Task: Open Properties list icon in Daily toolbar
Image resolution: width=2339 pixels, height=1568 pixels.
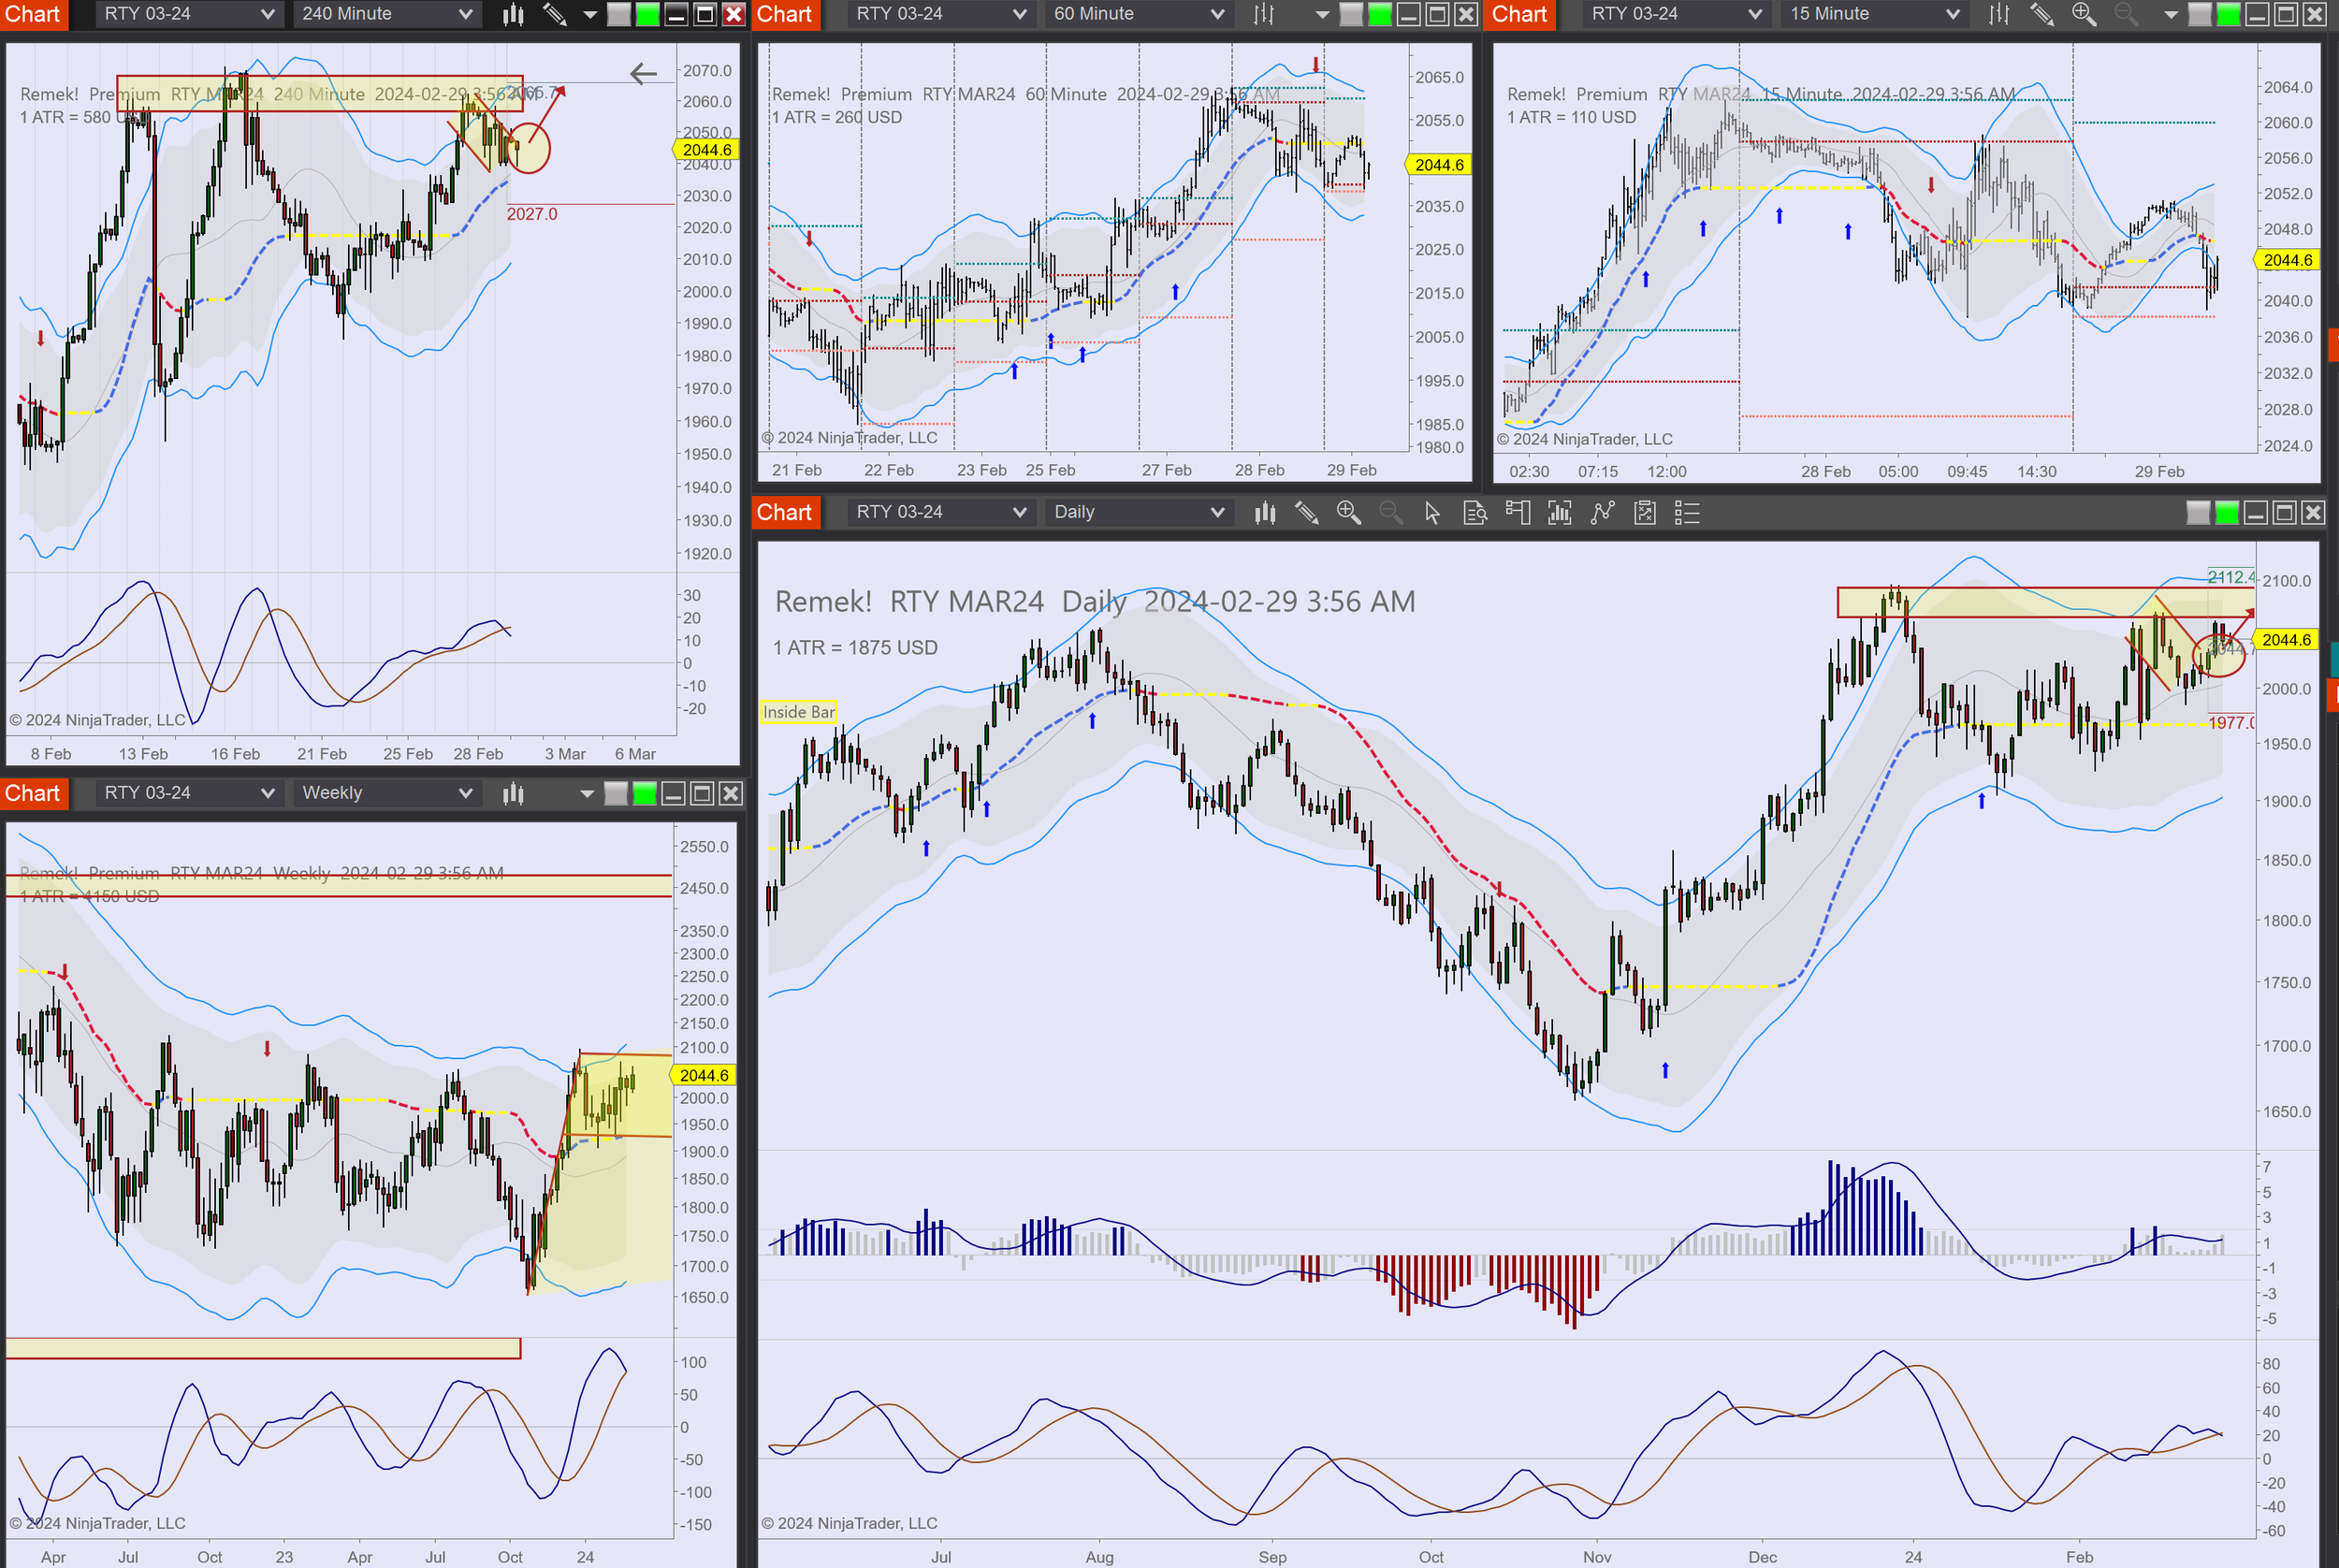Action: click(x=1687, y=513)
